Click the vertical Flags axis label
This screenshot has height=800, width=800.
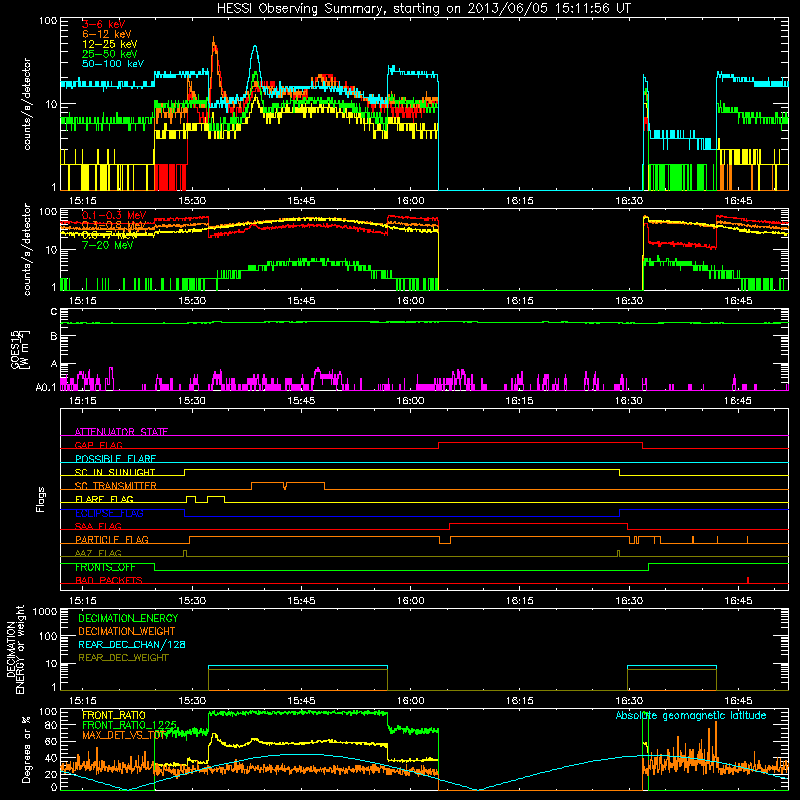tap(41, 499)
